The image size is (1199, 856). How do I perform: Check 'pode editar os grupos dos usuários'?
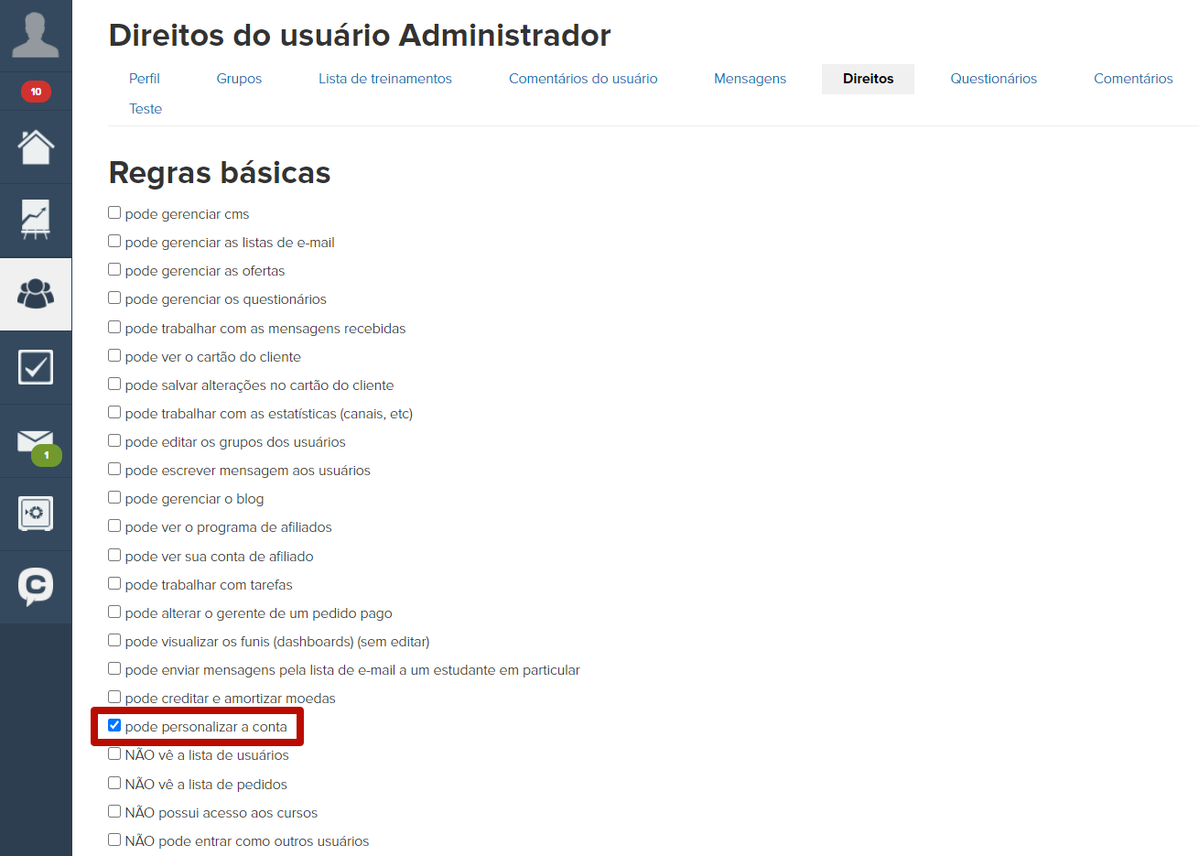(115, 441)
